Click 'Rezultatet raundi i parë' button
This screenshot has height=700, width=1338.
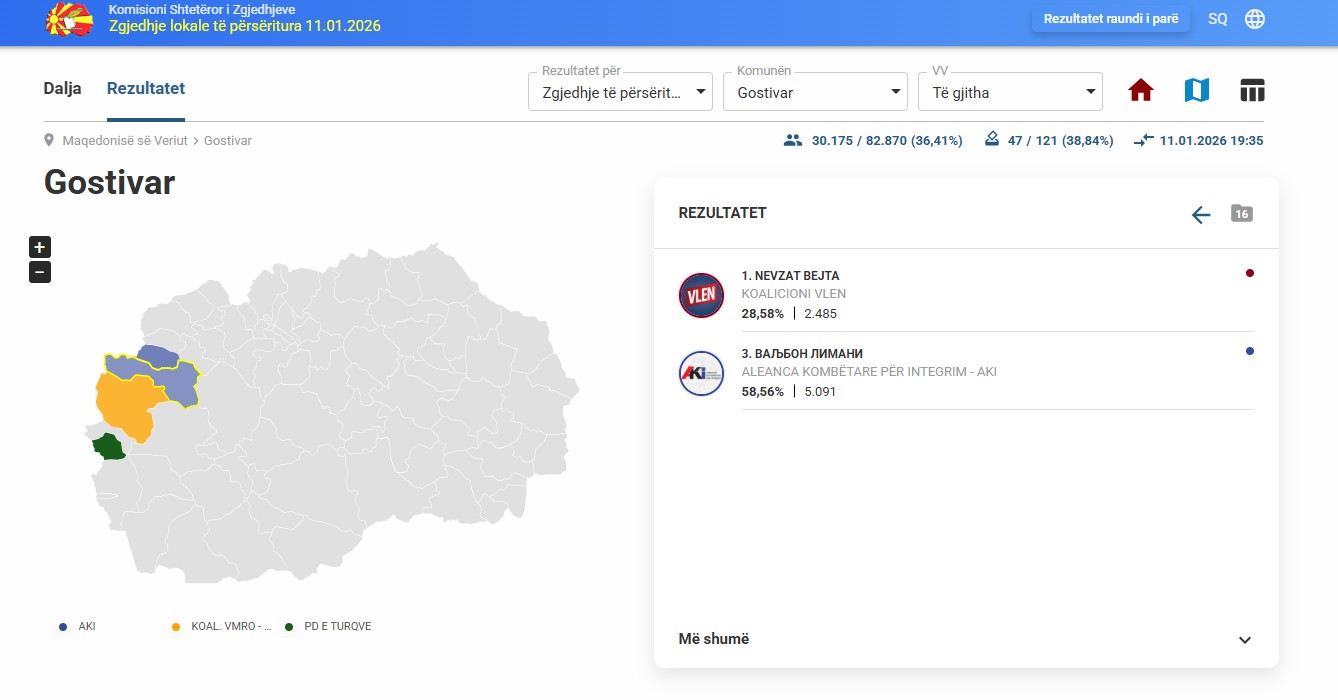1111,19
